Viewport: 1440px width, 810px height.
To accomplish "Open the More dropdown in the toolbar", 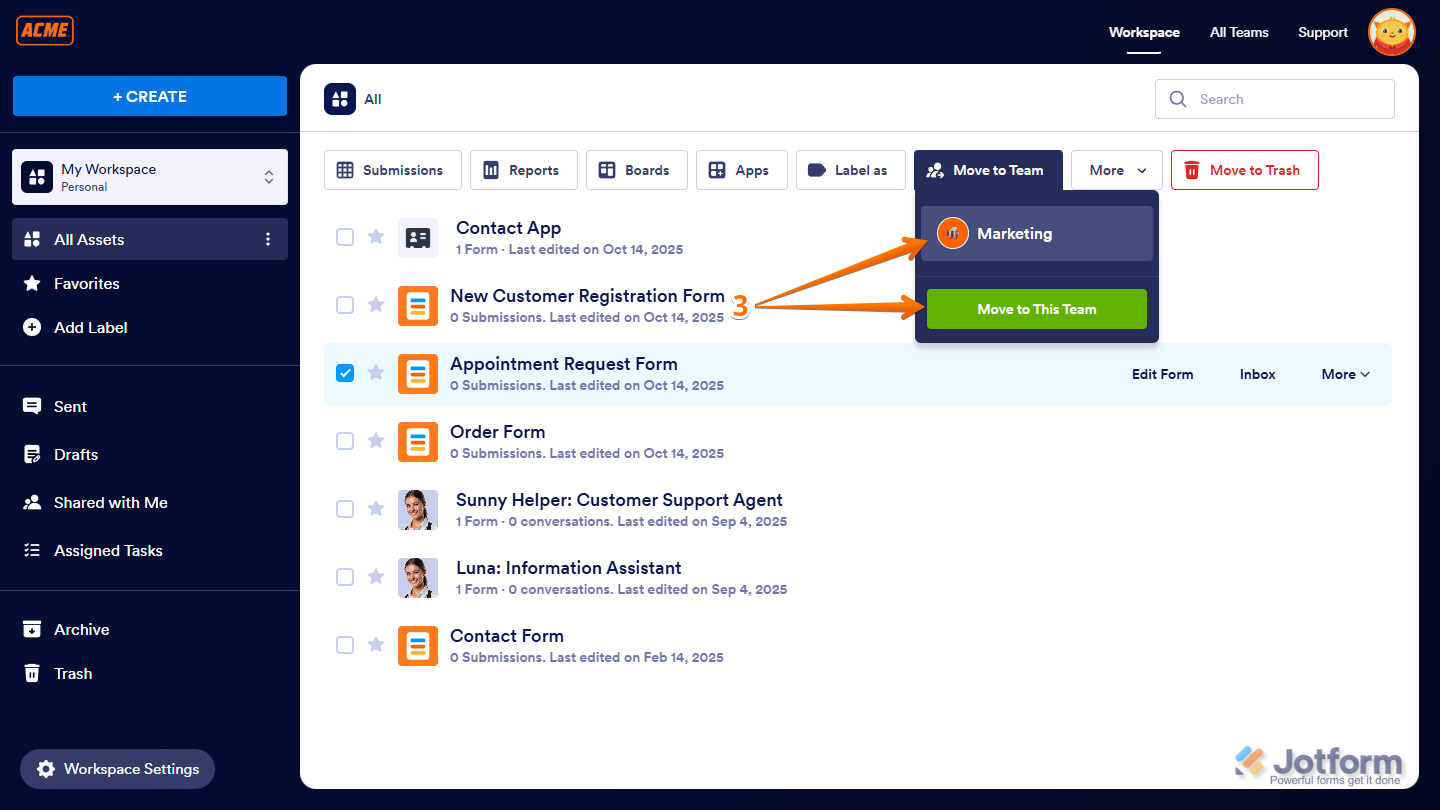I will pos(1116,170).
